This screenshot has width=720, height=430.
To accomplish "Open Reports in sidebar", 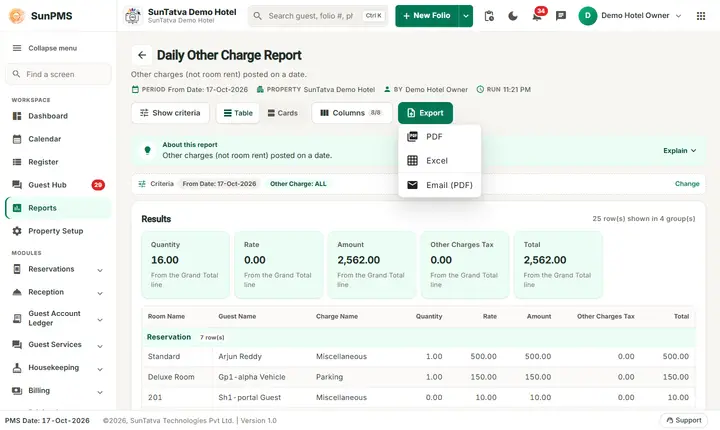I will 58,208.
